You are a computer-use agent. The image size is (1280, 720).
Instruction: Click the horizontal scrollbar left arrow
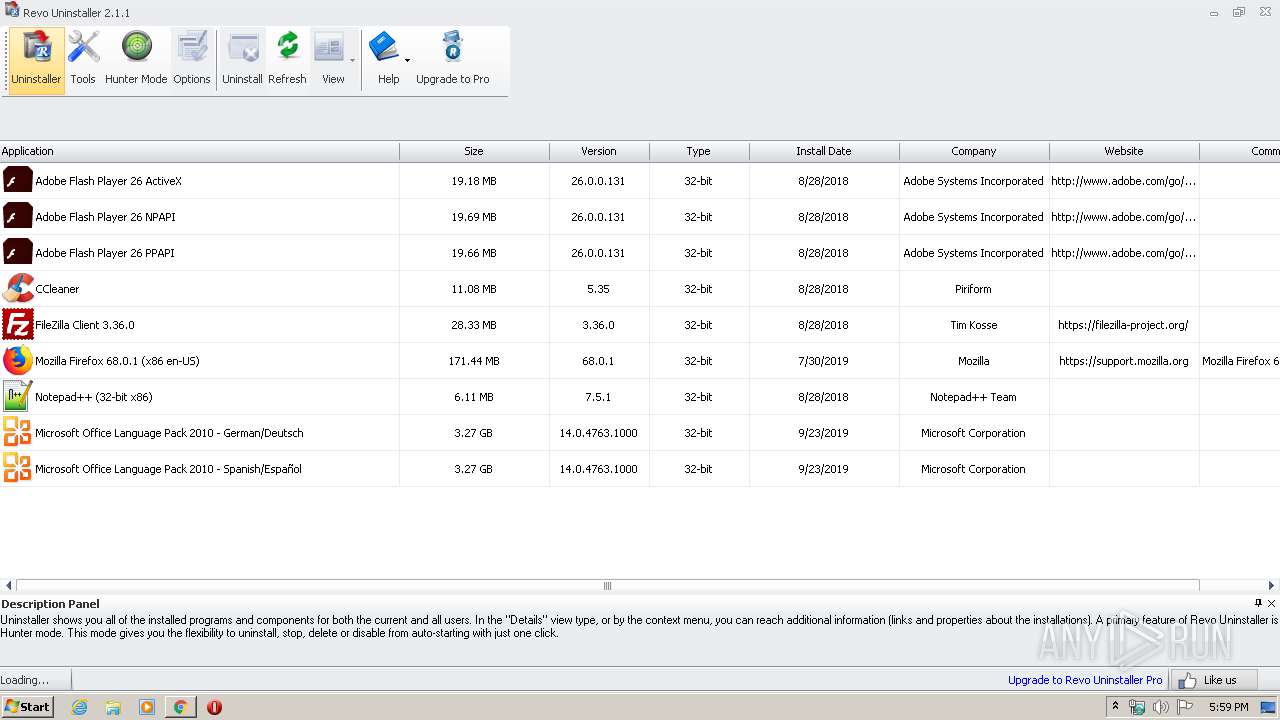pyautogui.click(x=8, y=586)
